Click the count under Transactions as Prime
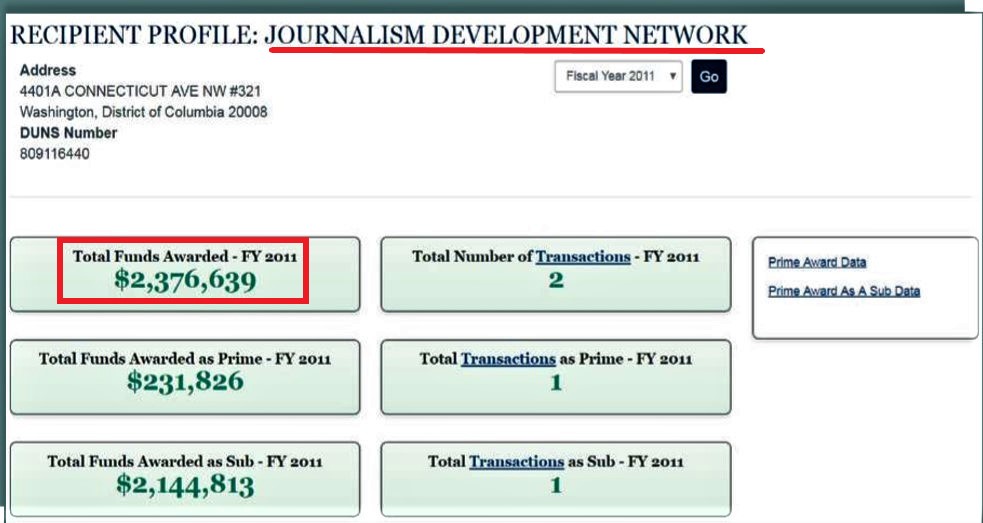The height and width of the screenshot is (523, 983). point(556,382)
